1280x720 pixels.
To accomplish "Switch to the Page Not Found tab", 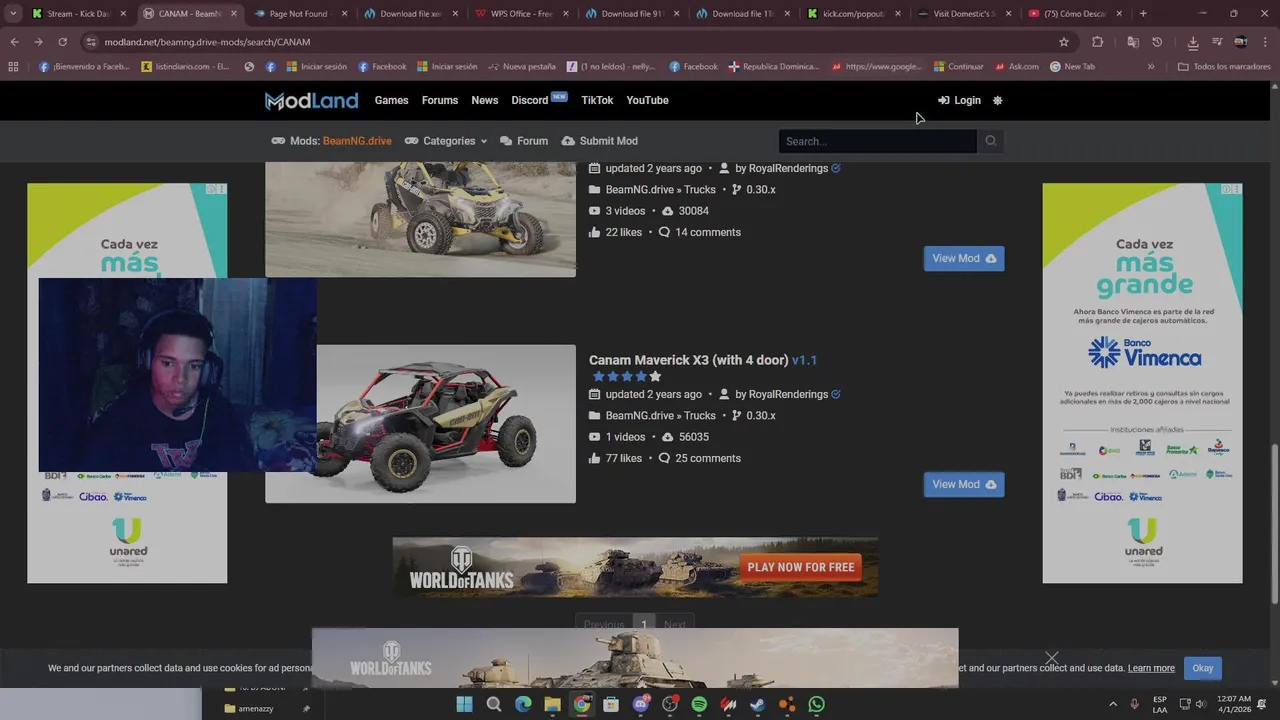I will coord(300,14).
